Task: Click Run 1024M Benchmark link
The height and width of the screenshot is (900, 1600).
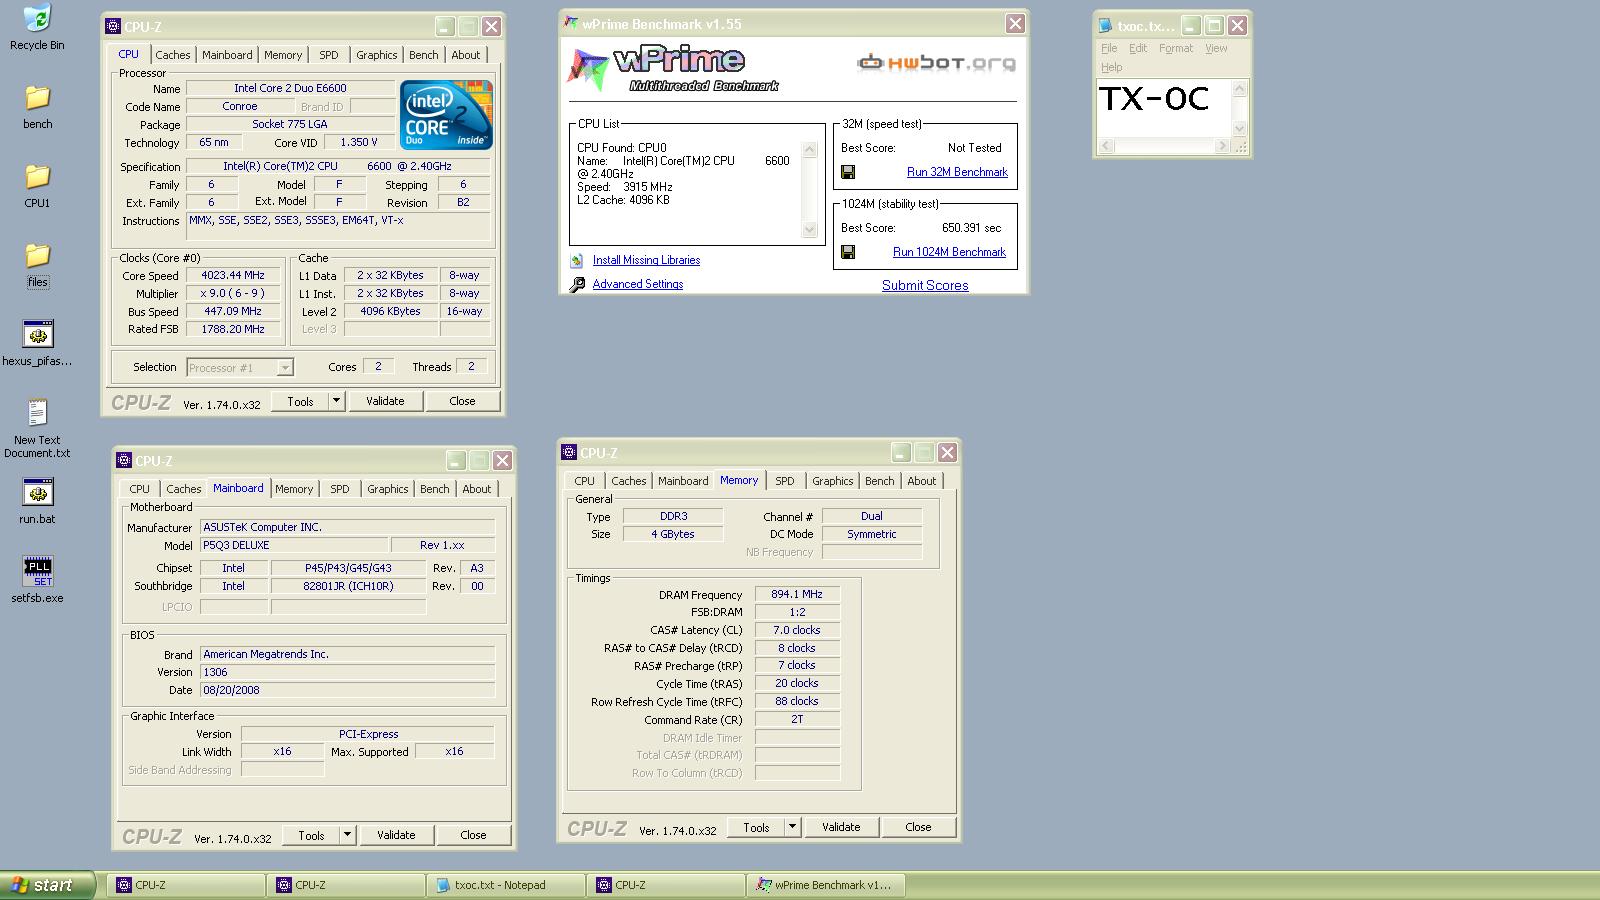Action: click(949, 252)
